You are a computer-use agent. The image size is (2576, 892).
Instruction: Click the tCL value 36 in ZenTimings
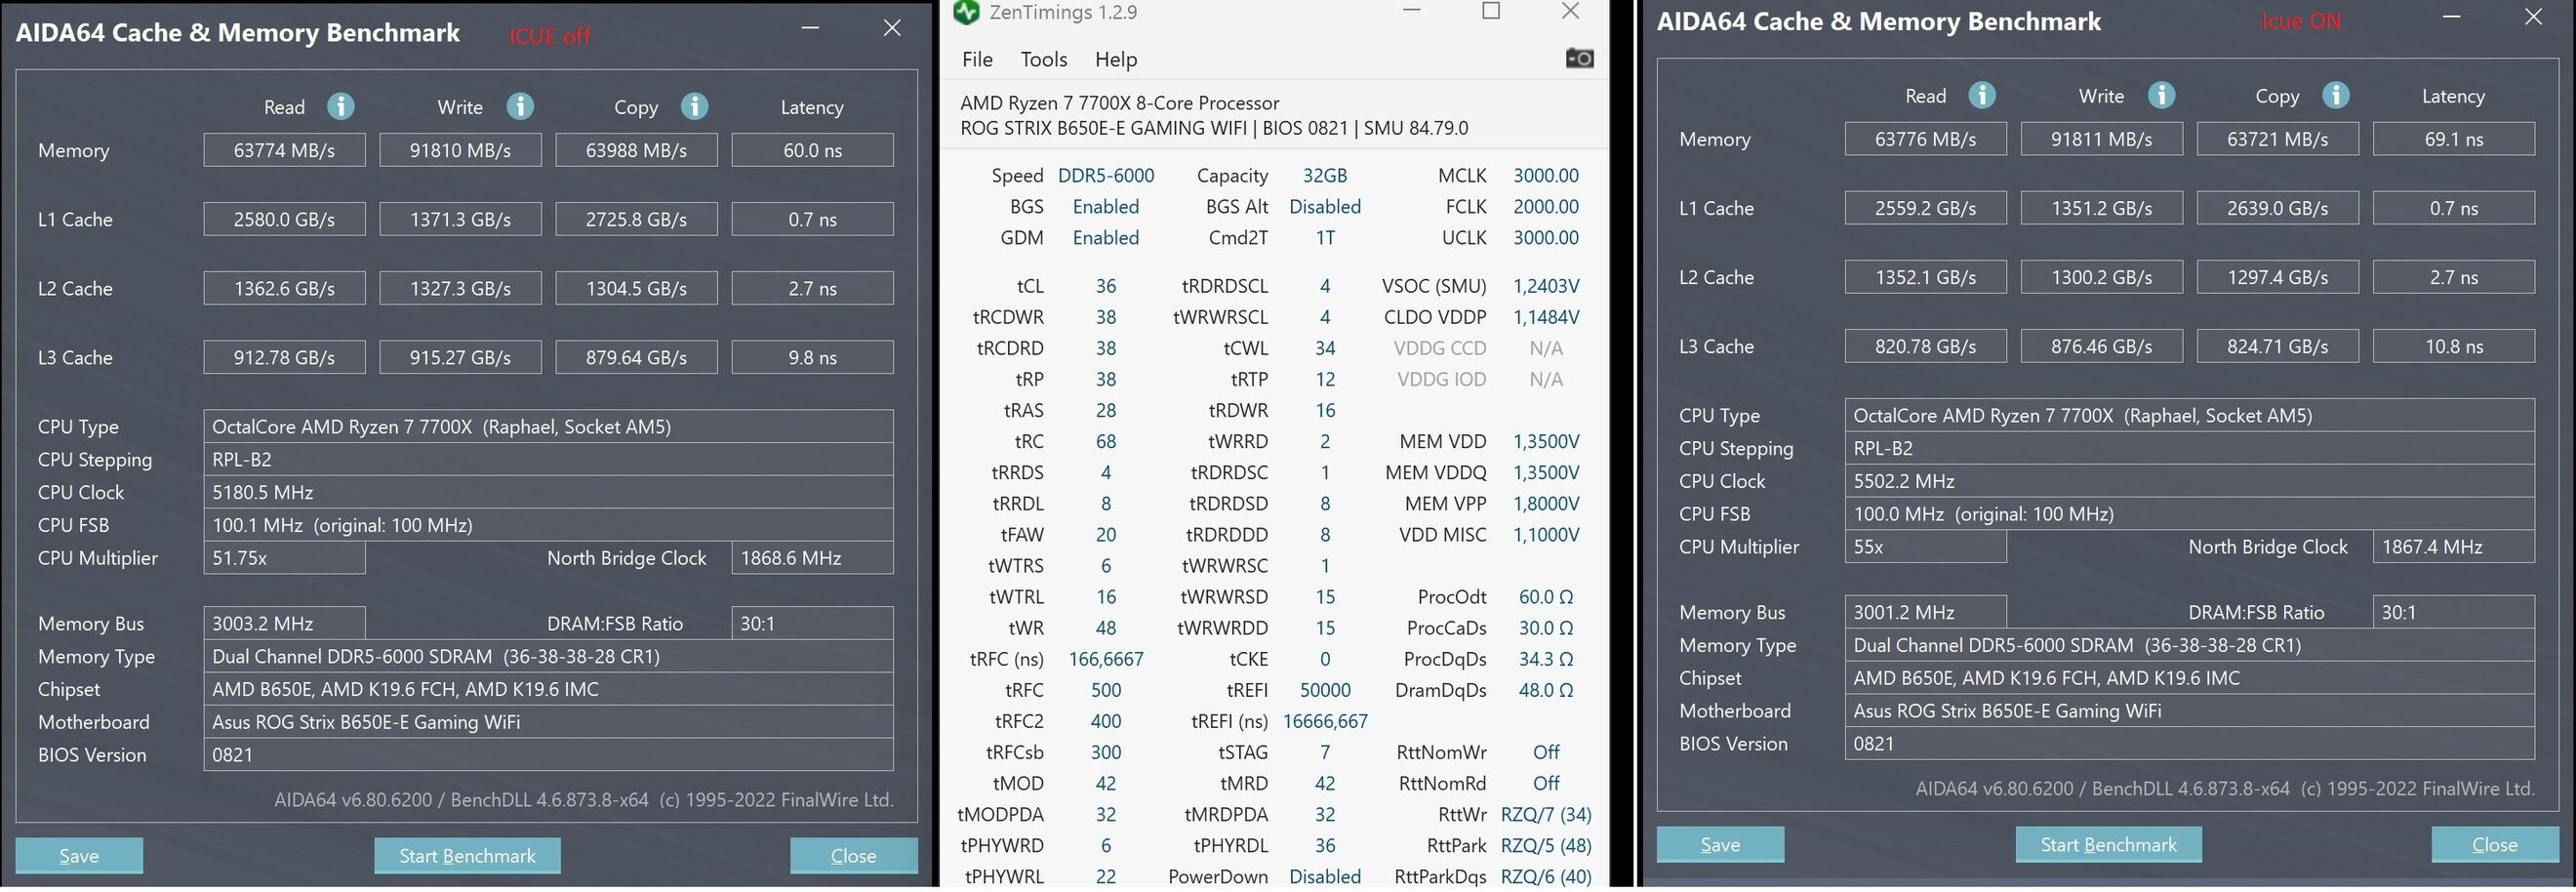(1106, 286)
